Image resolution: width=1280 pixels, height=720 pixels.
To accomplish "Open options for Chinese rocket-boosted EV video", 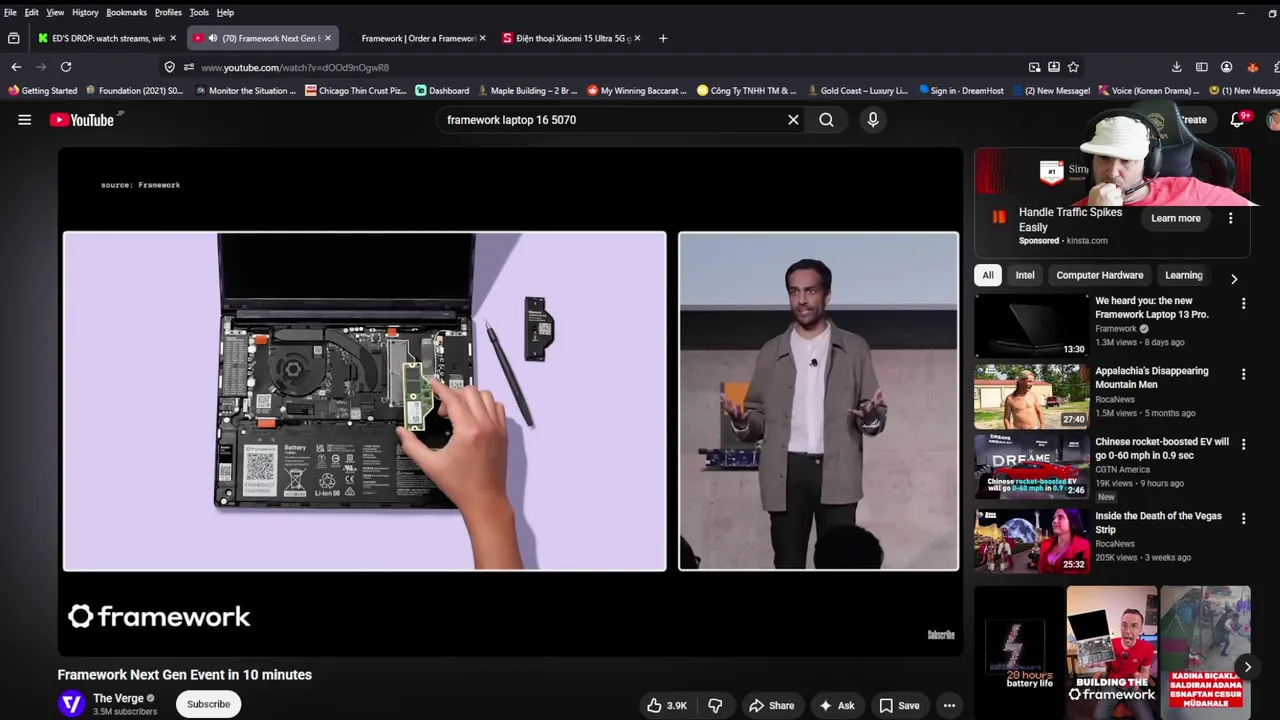I will coord(1243,444).
